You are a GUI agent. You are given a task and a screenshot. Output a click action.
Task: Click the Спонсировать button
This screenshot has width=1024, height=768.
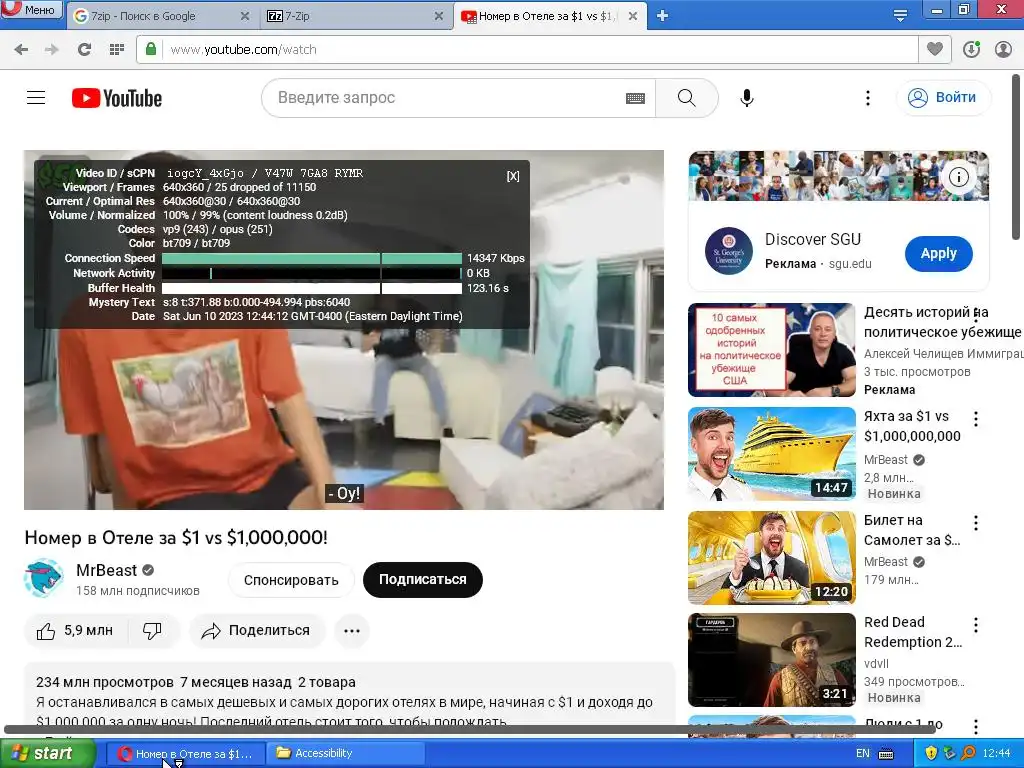(291, 580)
